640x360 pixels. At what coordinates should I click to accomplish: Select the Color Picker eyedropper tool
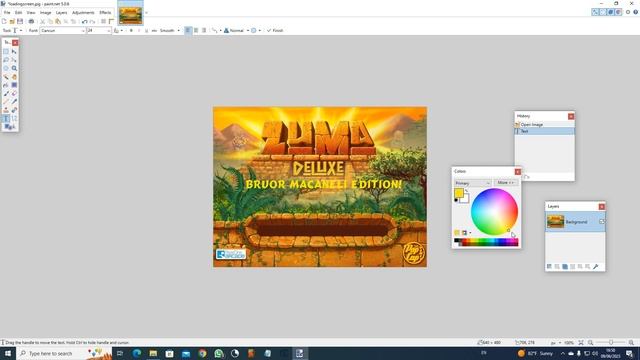[14, 102]
